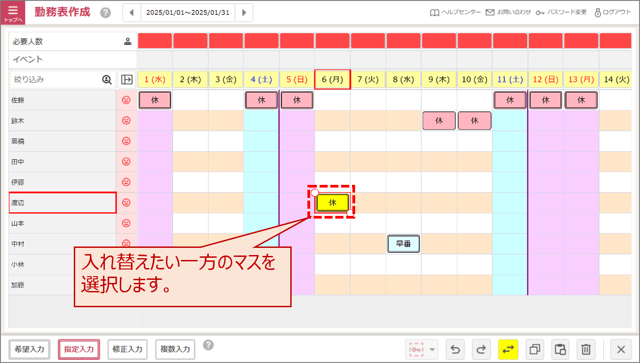Toggle the 指定入力 mode button
This screenshot has width=640, height=363.
79,350
